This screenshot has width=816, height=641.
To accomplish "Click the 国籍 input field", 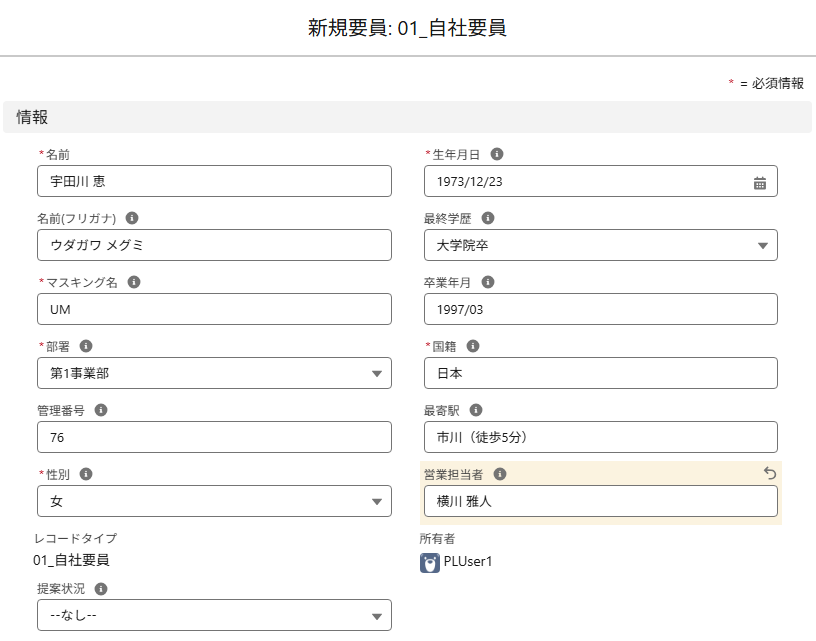I will tap(600, 373).
